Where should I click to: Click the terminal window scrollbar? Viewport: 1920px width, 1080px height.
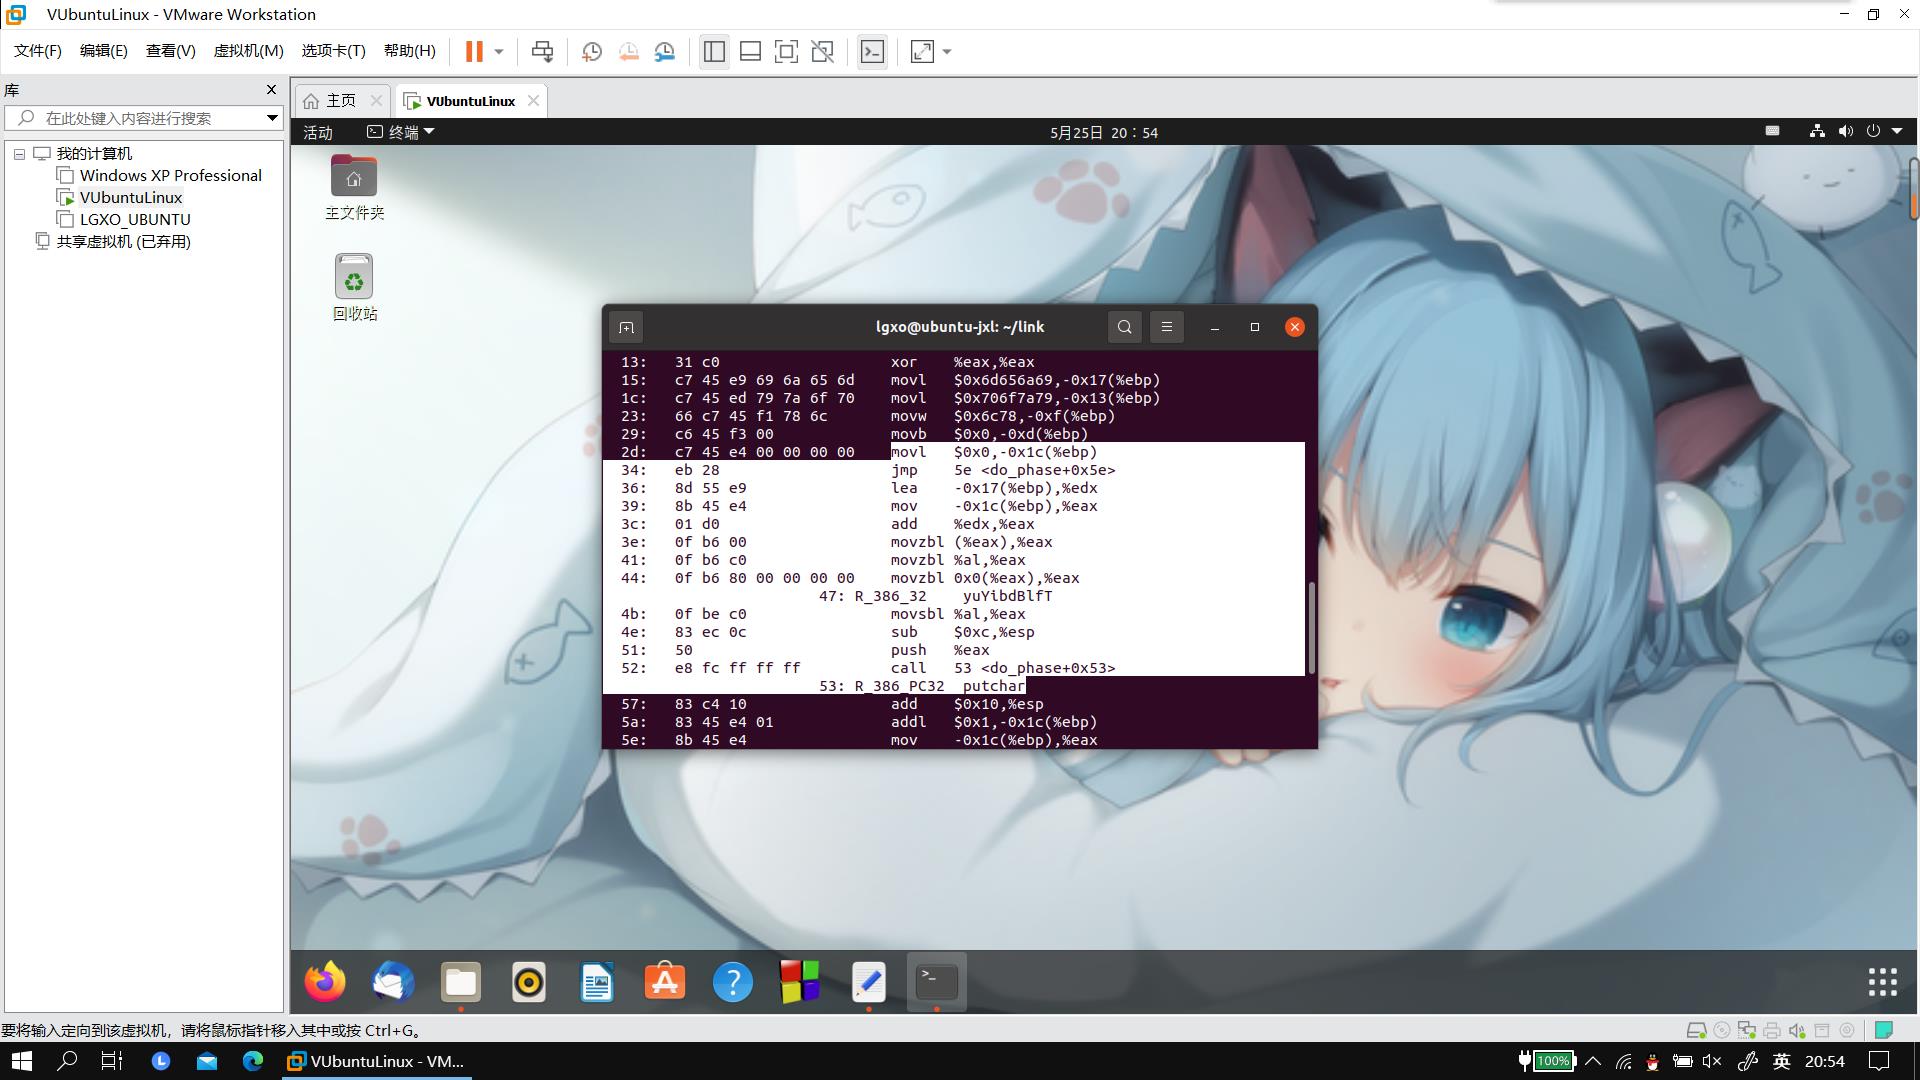(1310, 627)
